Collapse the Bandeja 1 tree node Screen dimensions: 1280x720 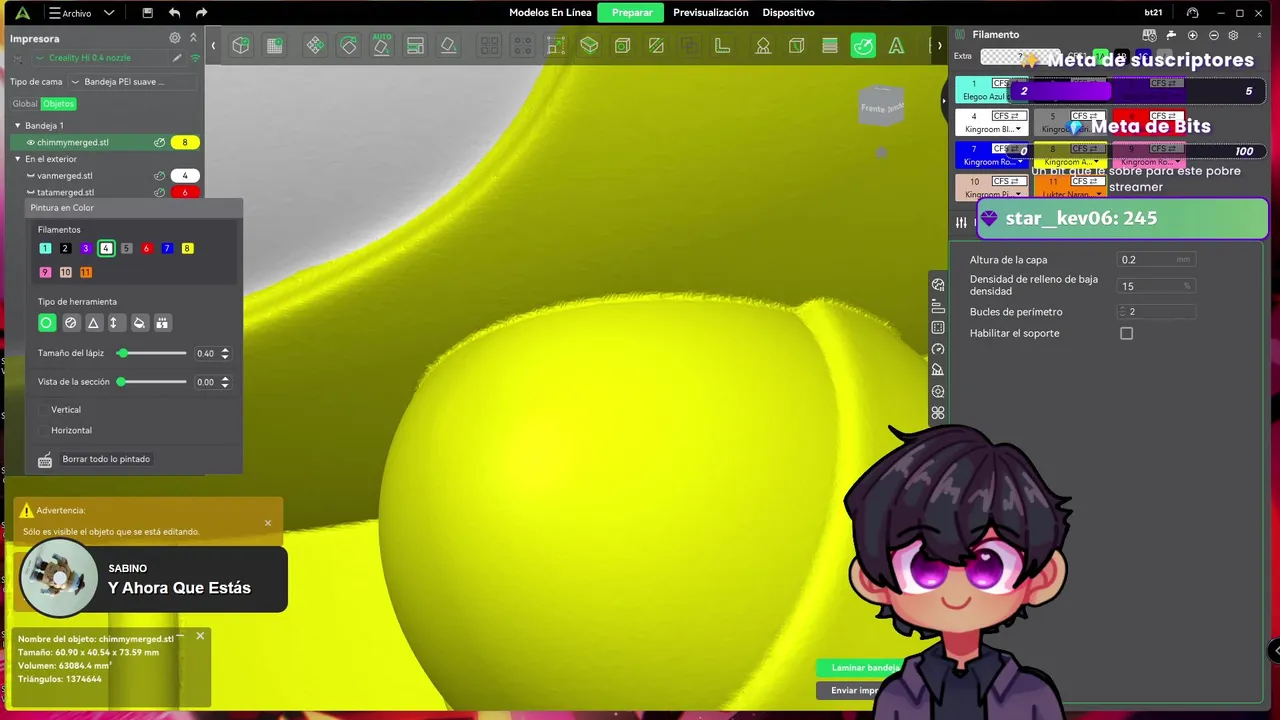click(x=17, y=126)
